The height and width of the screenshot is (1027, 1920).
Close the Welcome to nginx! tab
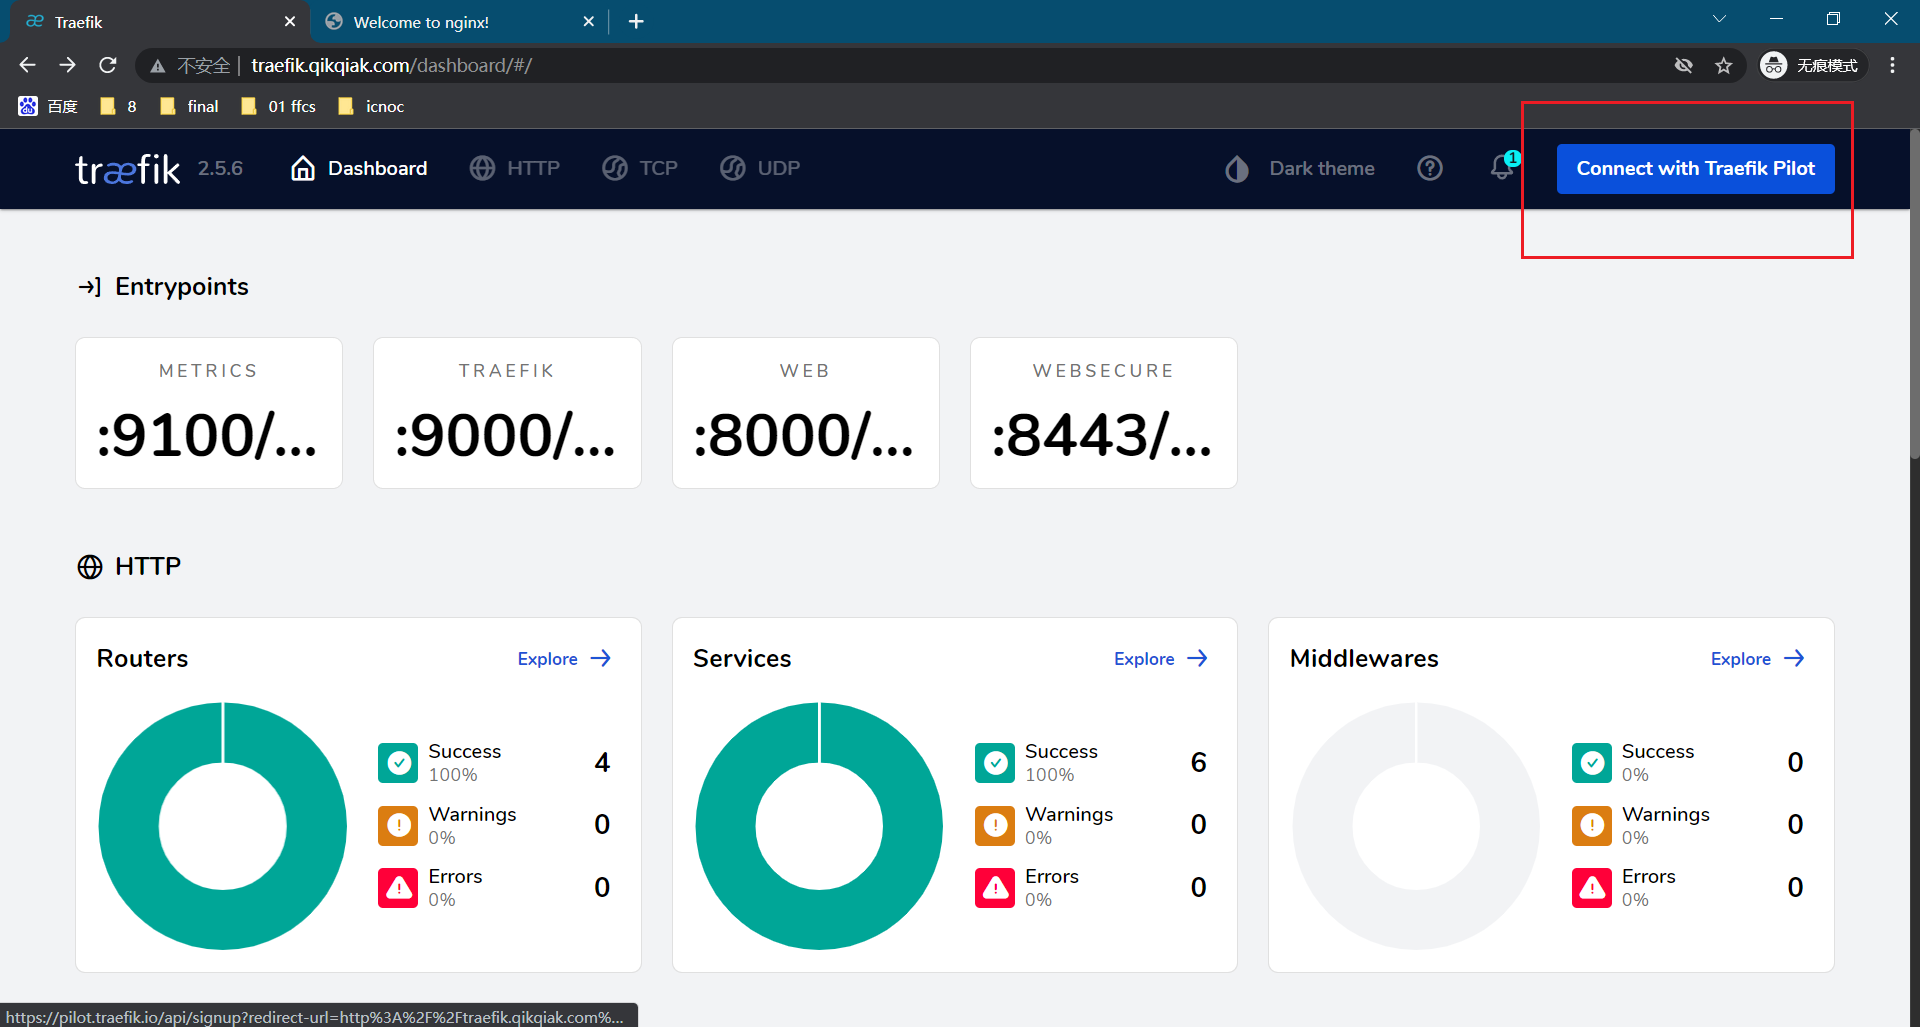(x=589, y=21)
